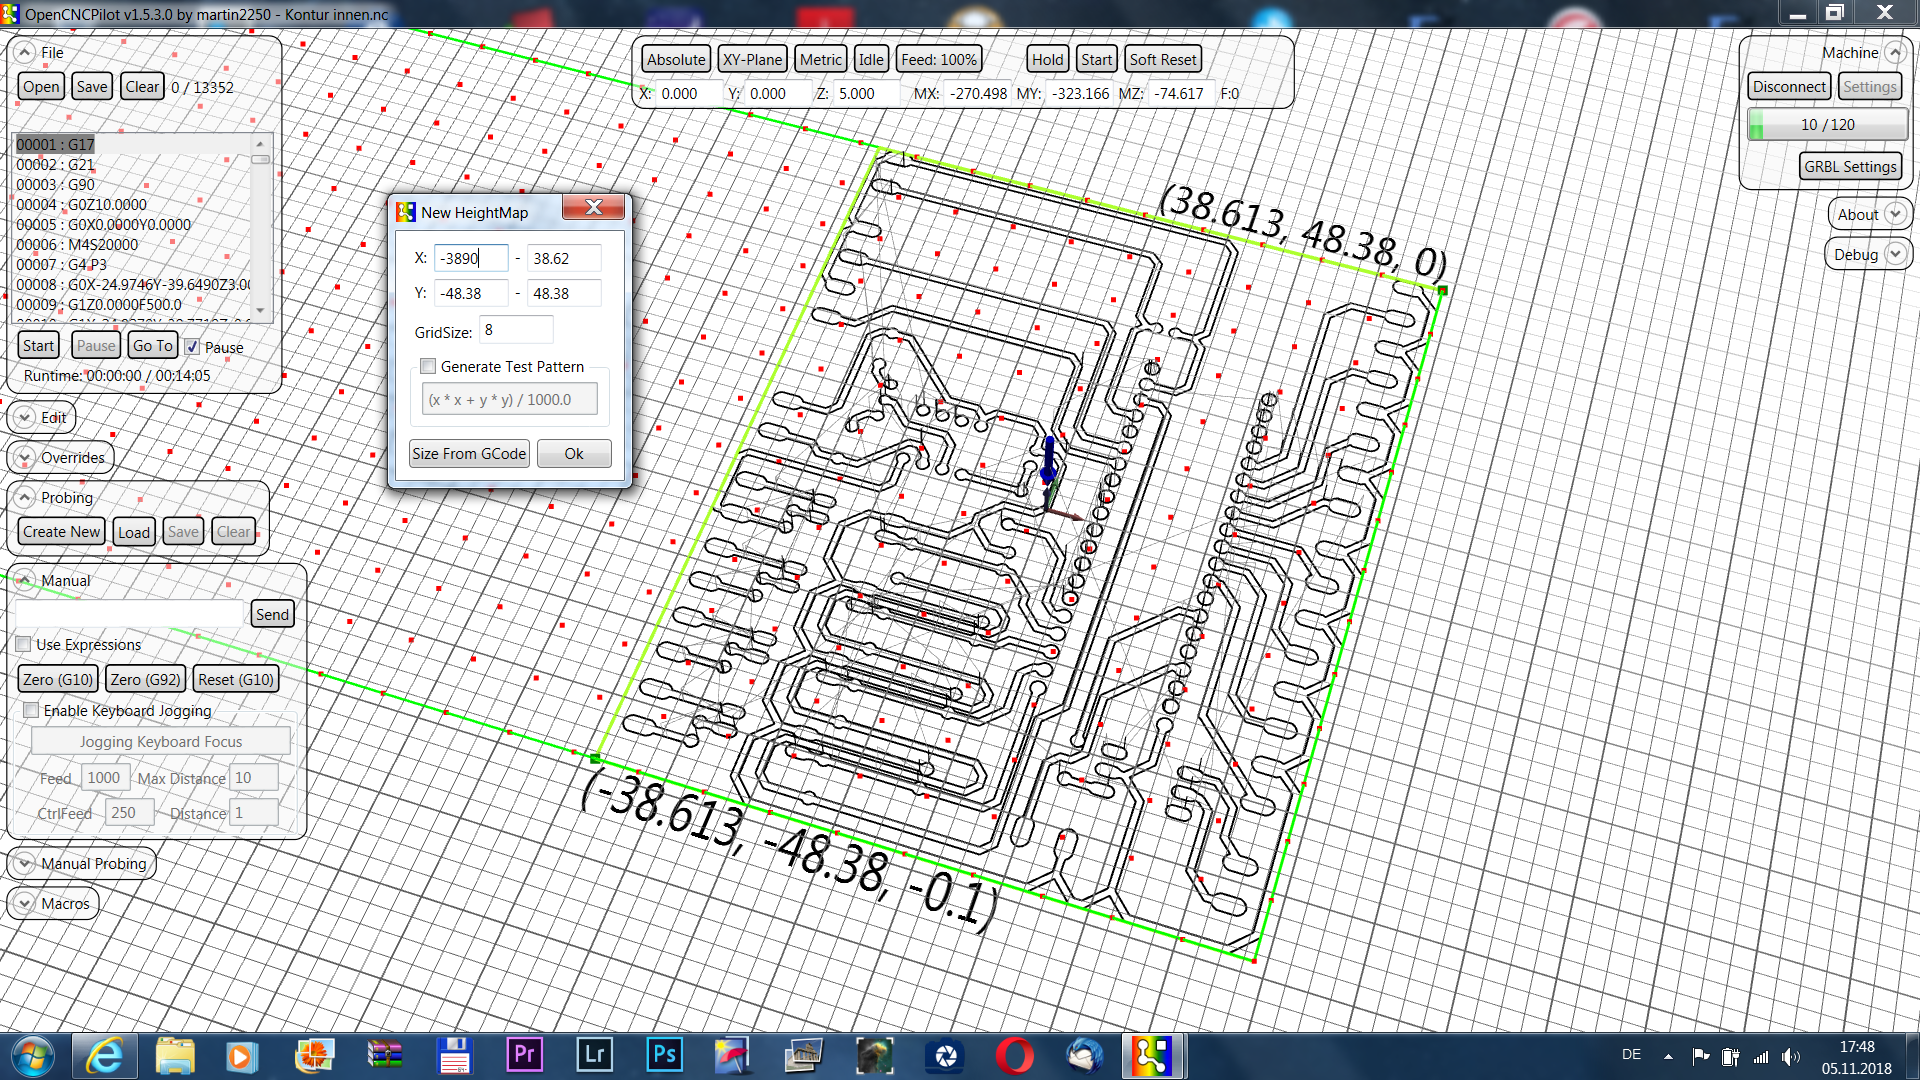Select XY-Plane tab in toolbar
The image size is (1920, 1080).
coord(752,59)
